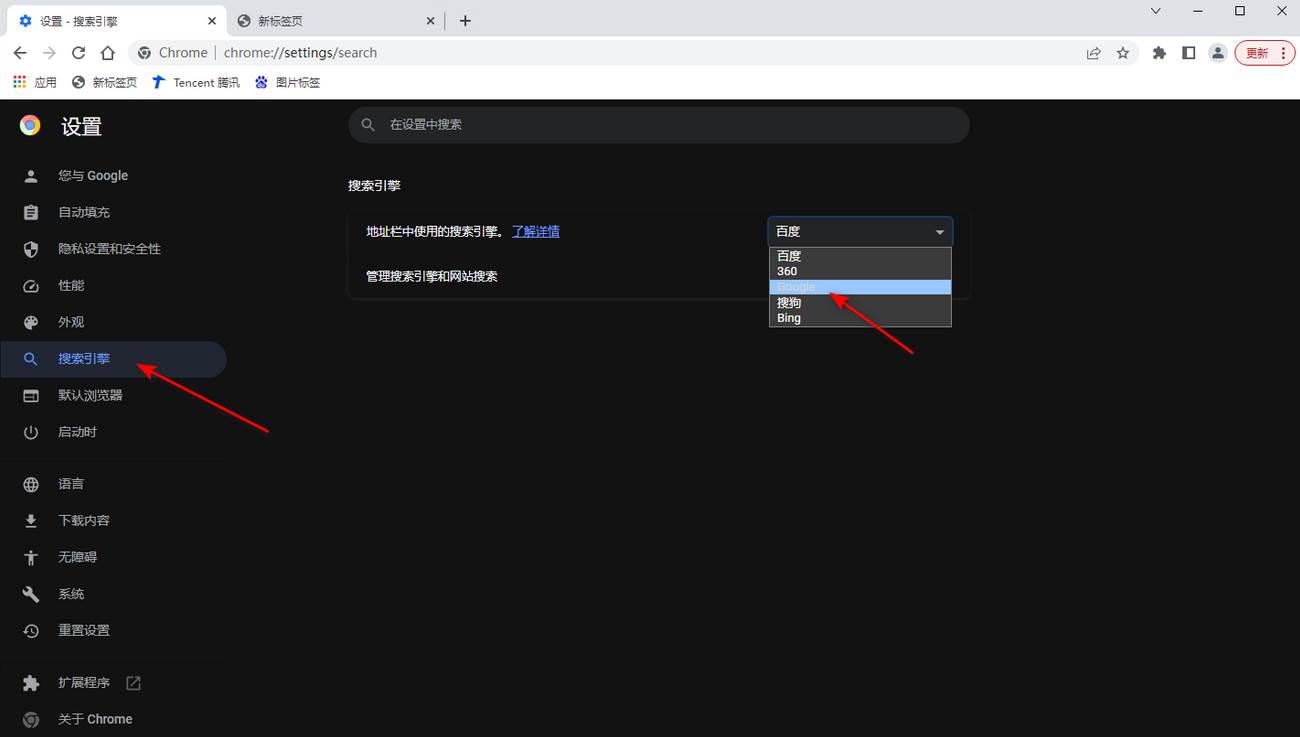This screenshot has width=1300, height=737.
Task: Select 搜索引擎 in the sidebar
Action: (113, 359)
